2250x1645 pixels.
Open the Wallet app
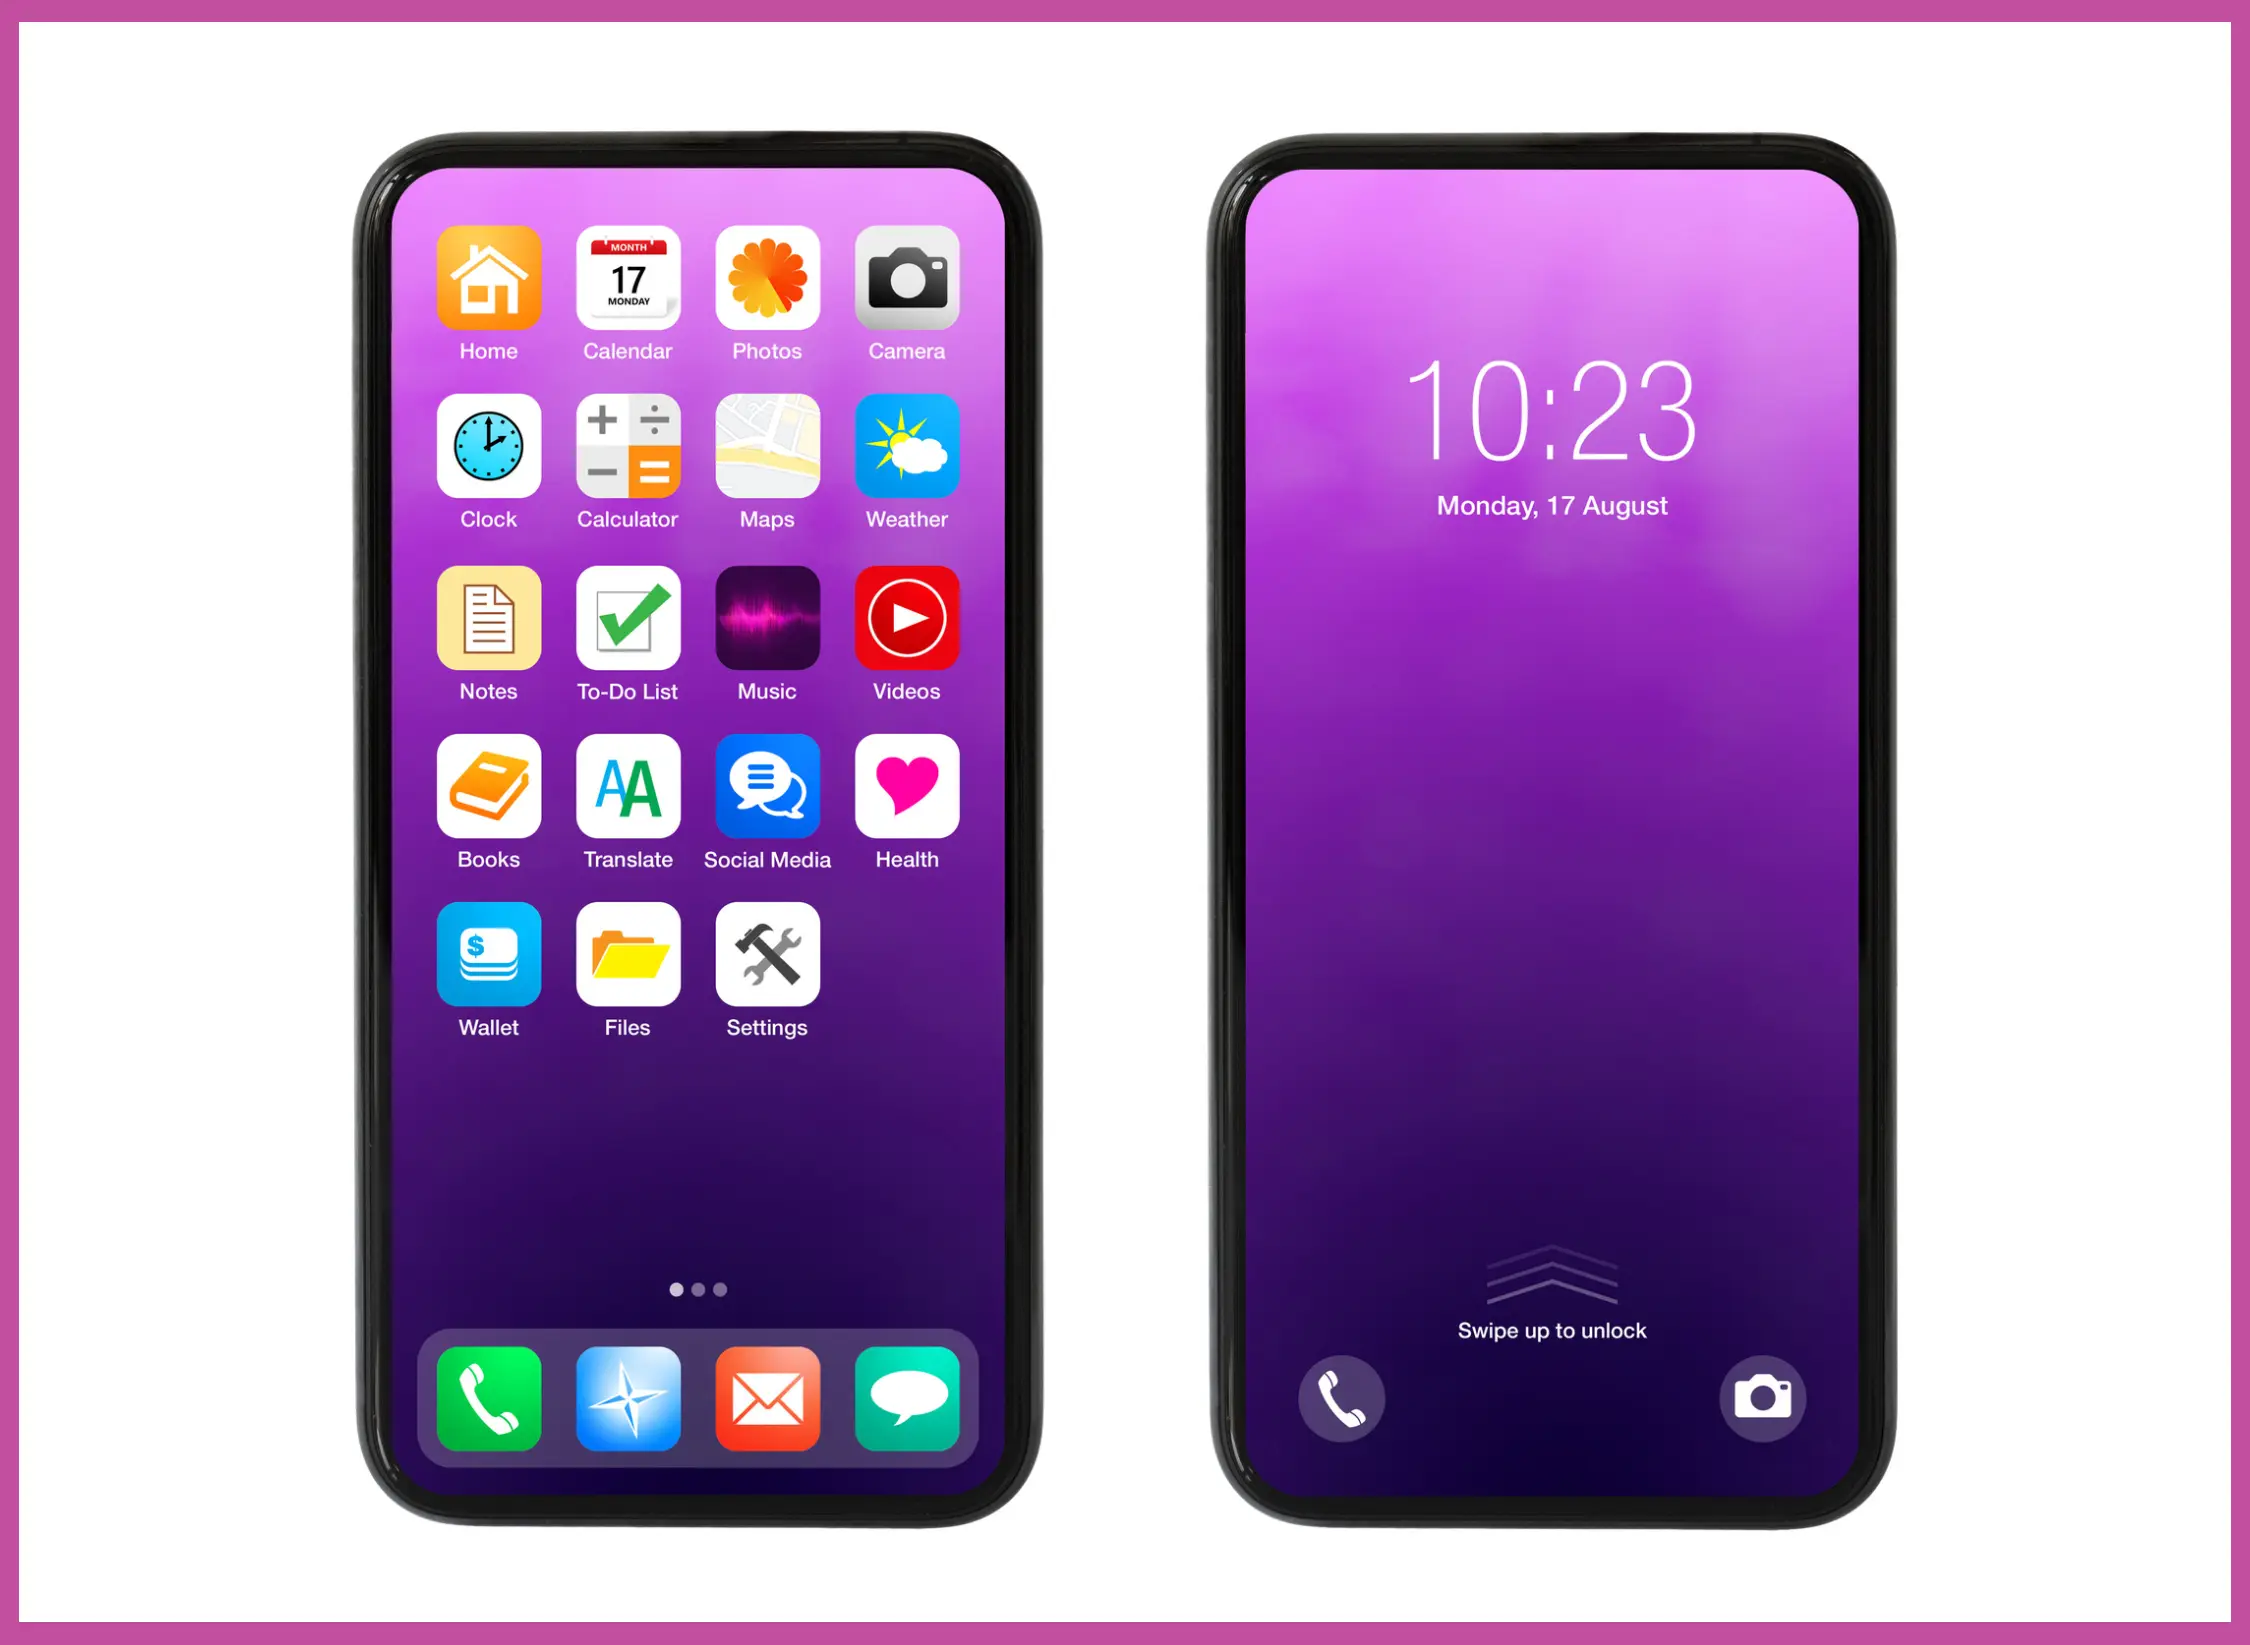[x=486, y=969]
